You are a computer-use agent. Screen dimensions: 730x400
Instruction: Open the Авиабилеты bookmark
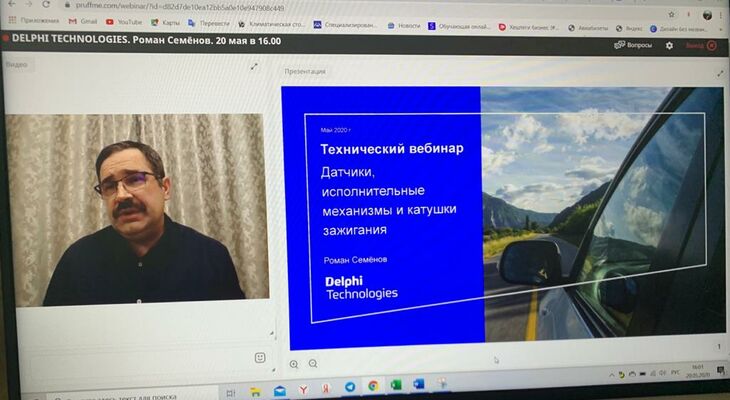(x=588, y=28)
